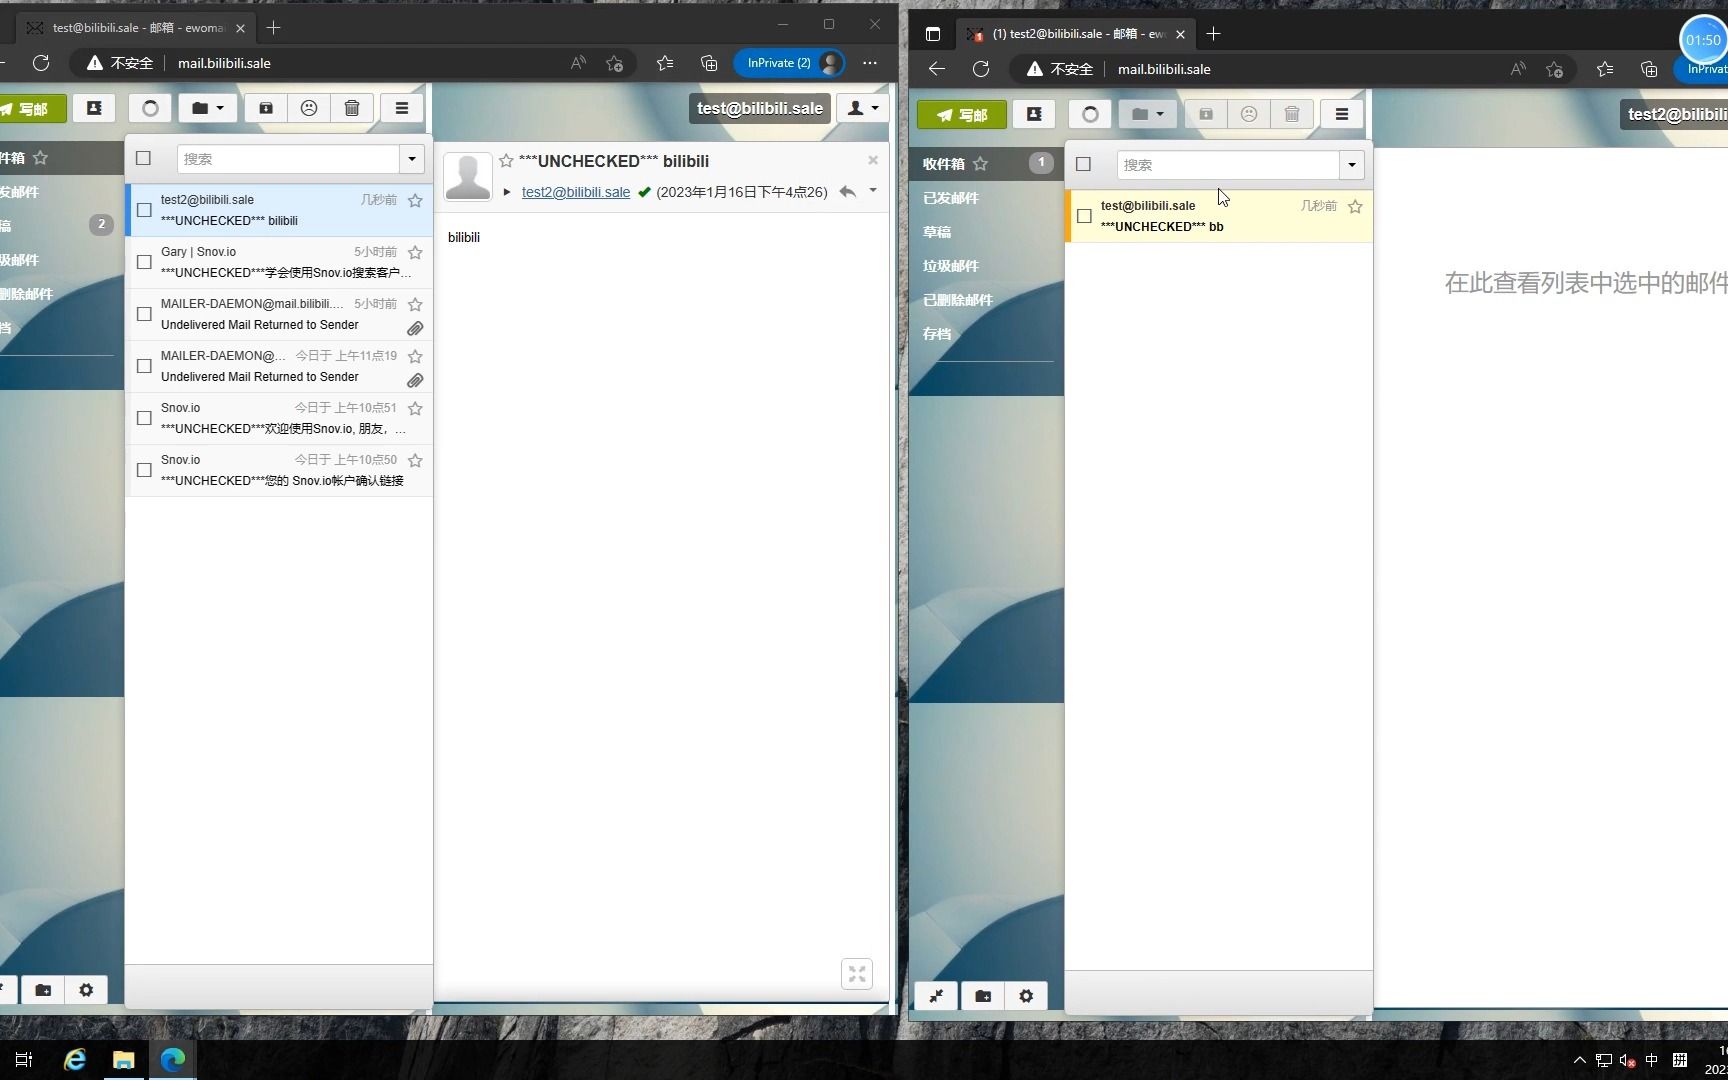
Task: Star the Snov.io 上午10点51 message
Action: [x=415, y=408]
